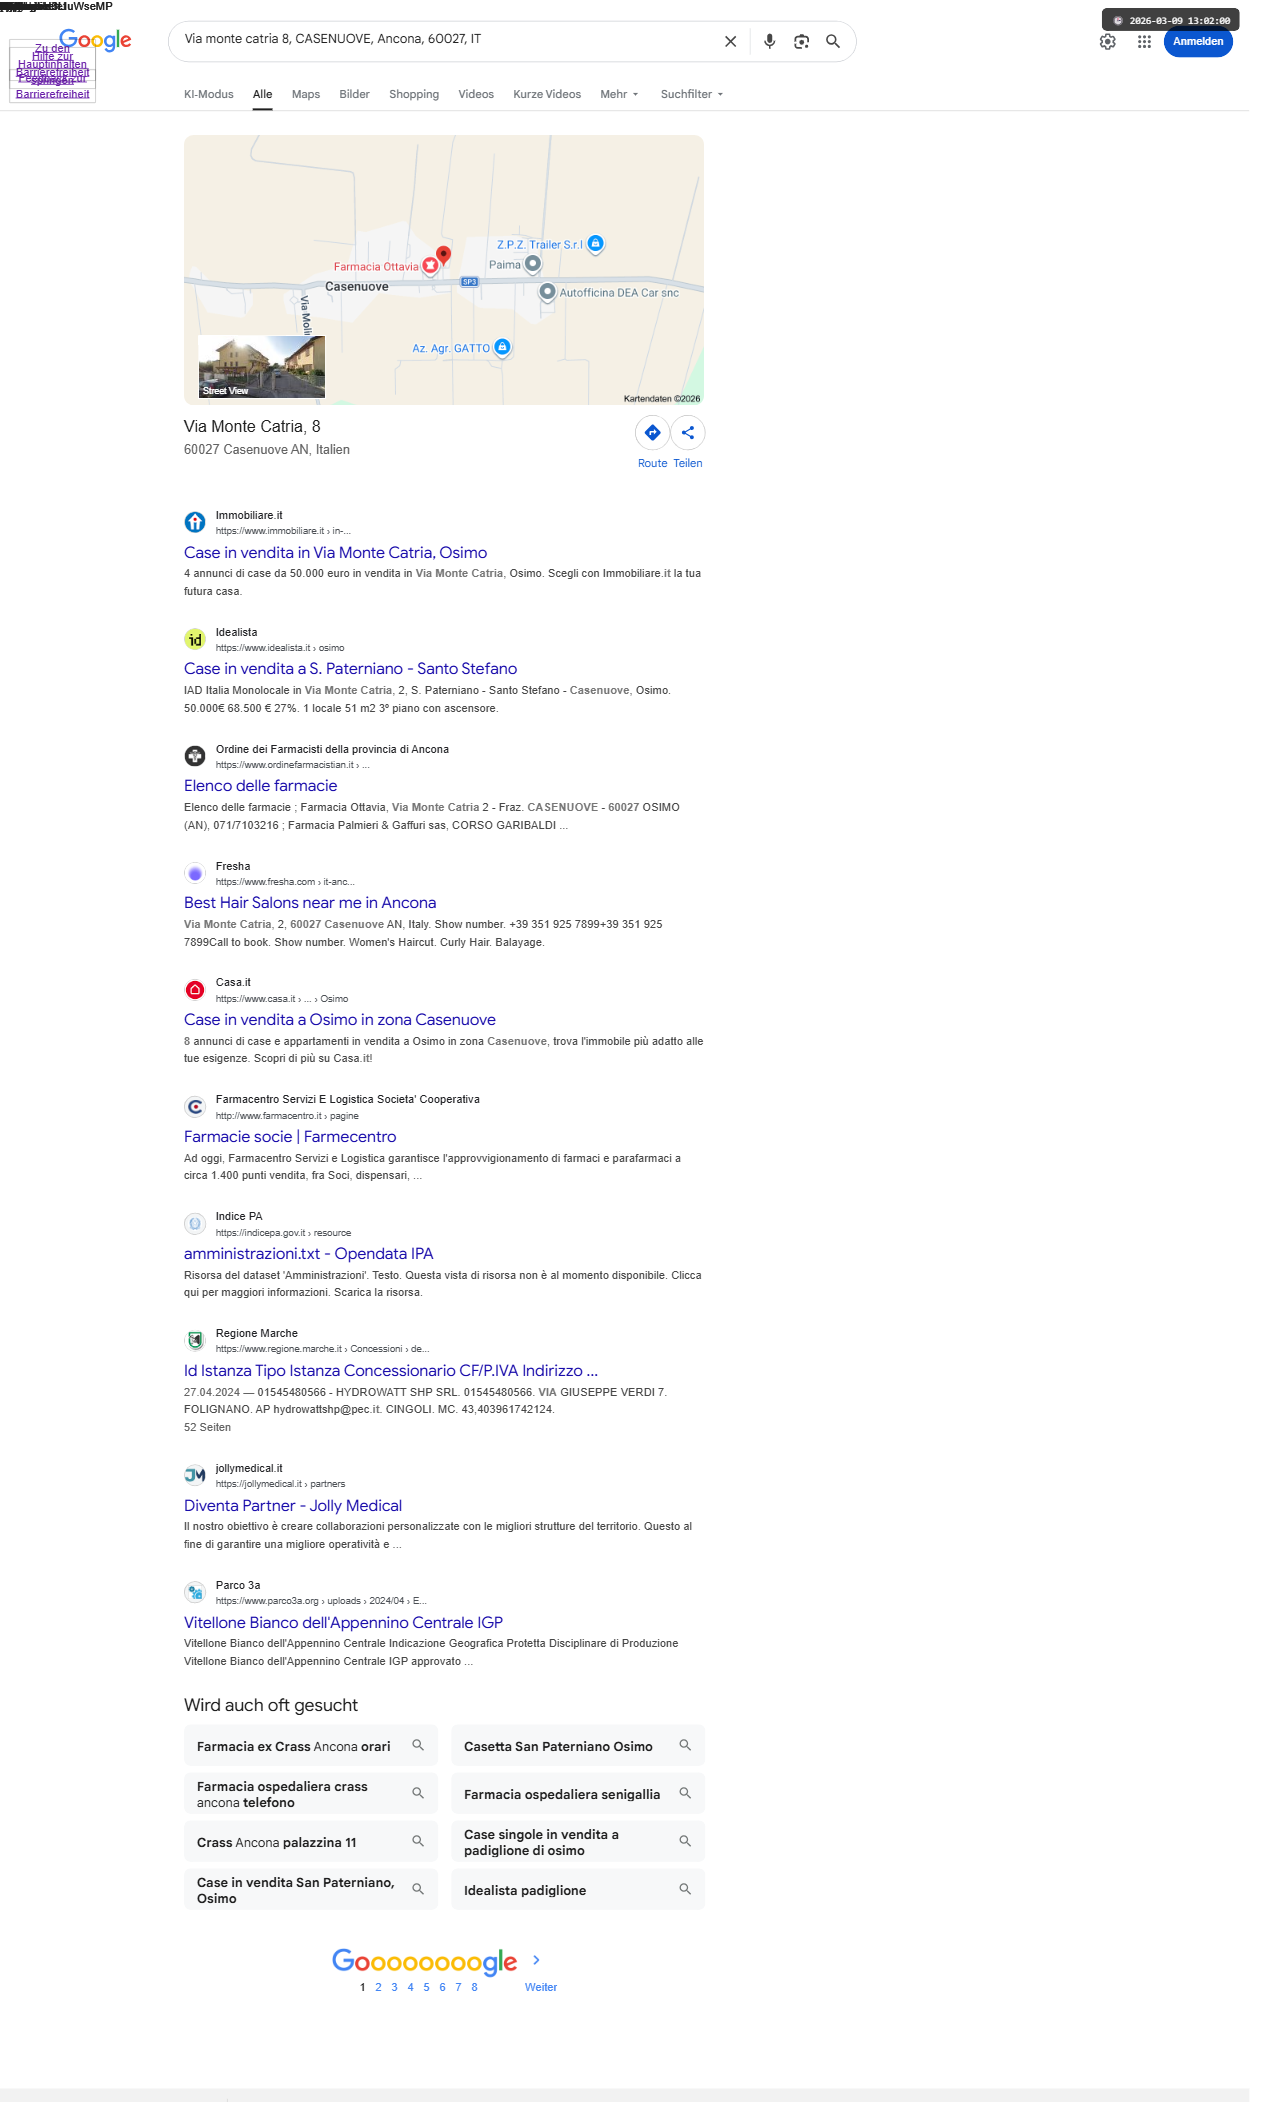Open Best Hair Salons near me in Ancona
The height and width of the screenshot is (2102, 1264).
[310, 902]
